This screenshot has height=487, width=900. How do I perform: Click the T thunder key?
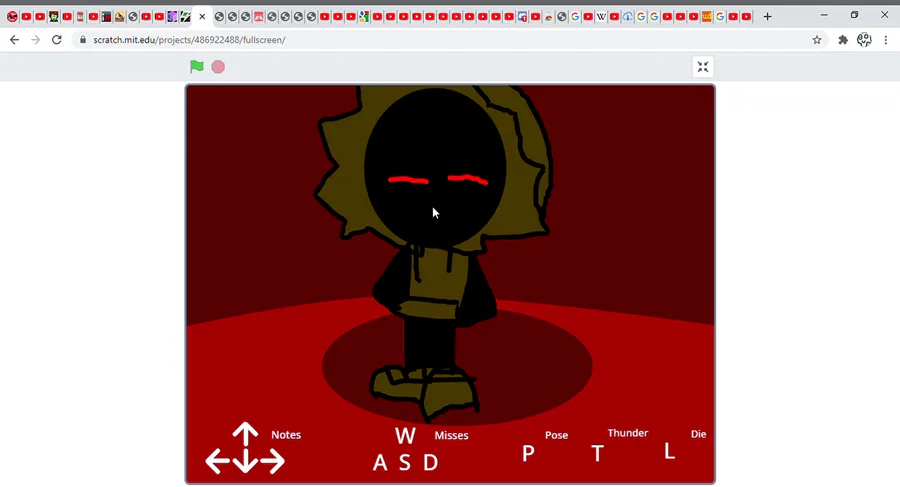(598, 454)
